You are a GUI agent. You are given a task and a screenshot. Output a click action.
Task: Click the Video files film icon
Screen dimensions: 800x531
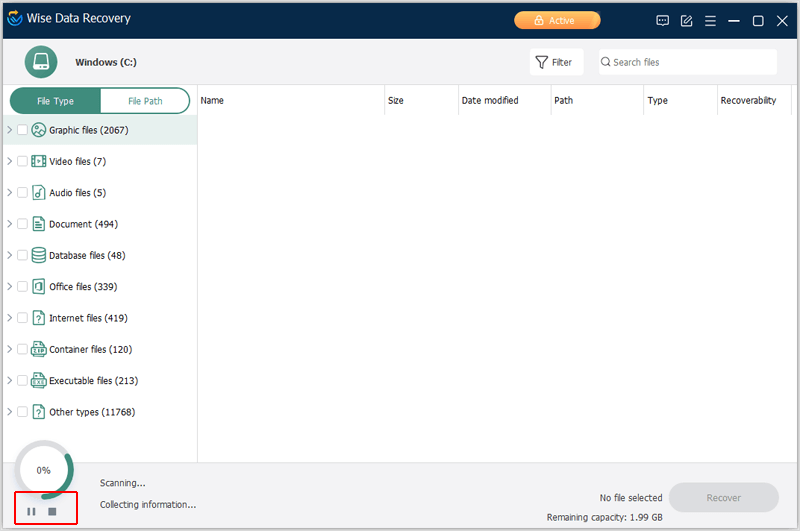click(x=39, y=161)
